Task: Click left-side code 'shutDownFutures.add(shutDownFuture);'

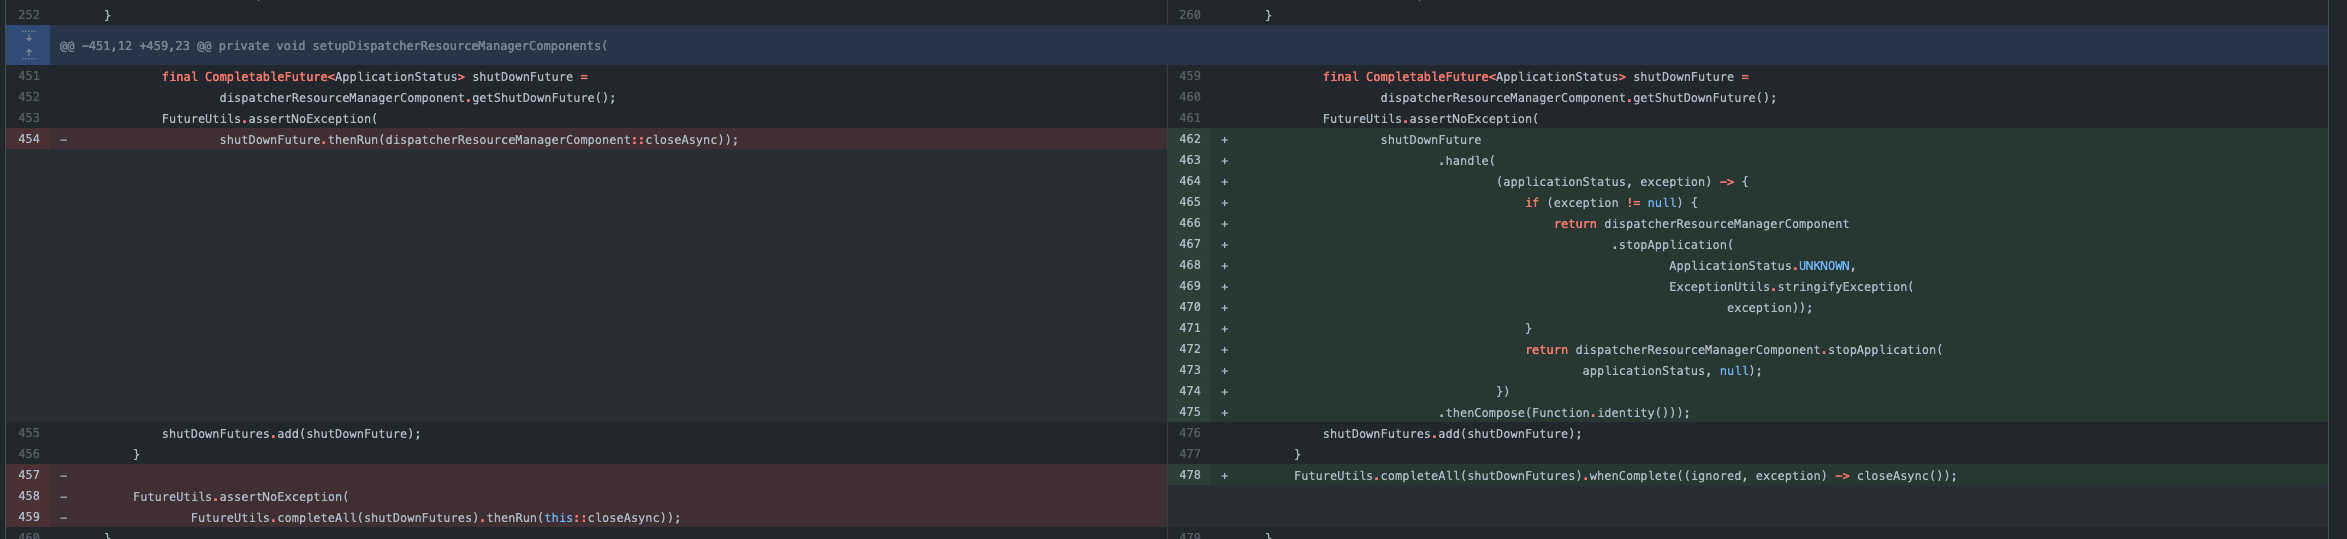Action: [292, 434]
